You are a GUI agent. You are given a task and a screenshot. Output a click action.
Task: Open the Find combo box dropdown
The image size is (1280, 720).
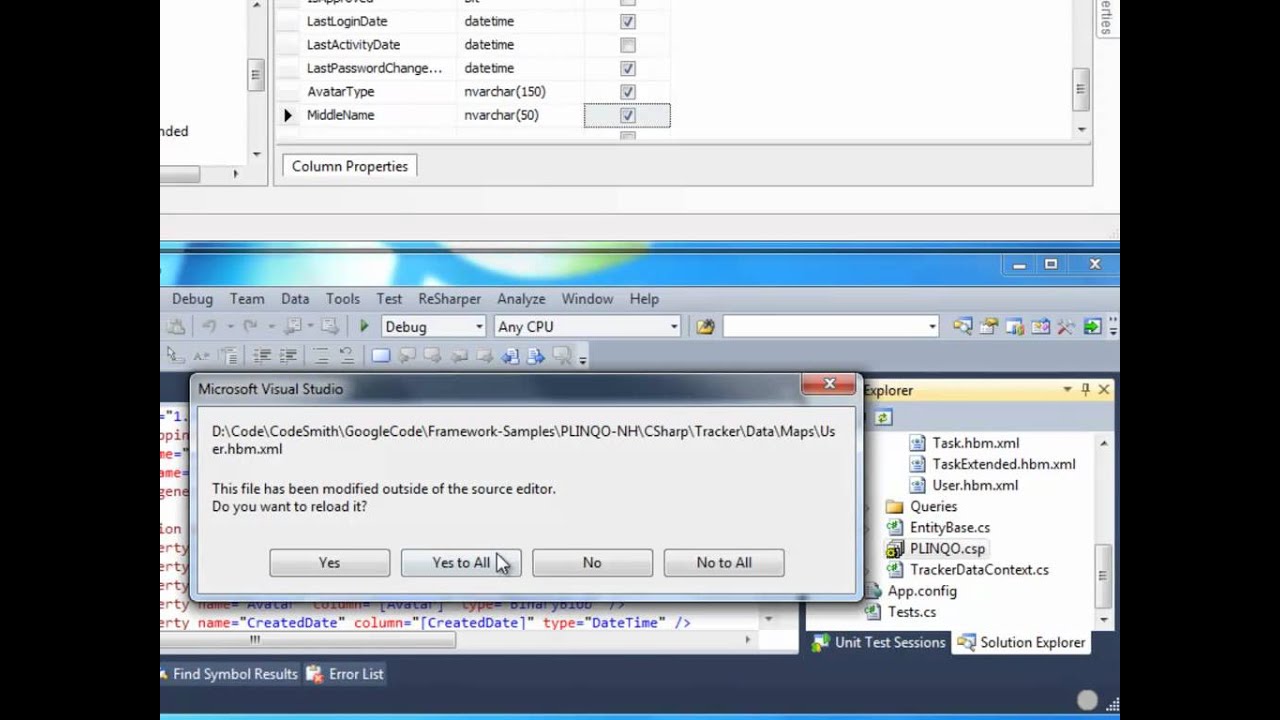tap(932, 326)
